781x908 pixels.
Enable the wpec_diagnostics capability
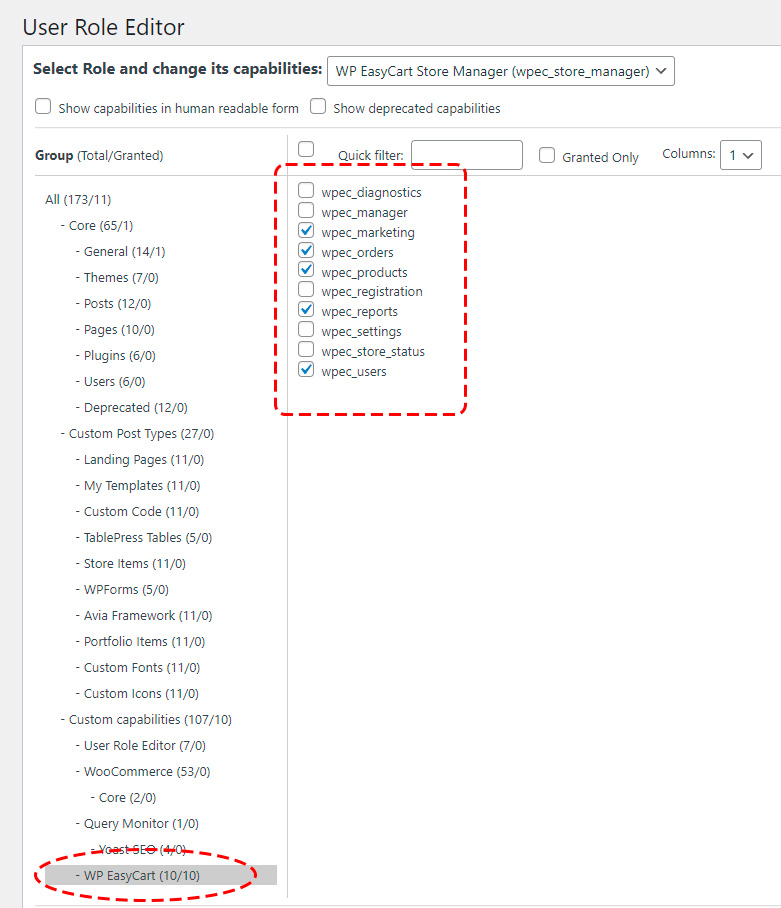coord(306,191)
